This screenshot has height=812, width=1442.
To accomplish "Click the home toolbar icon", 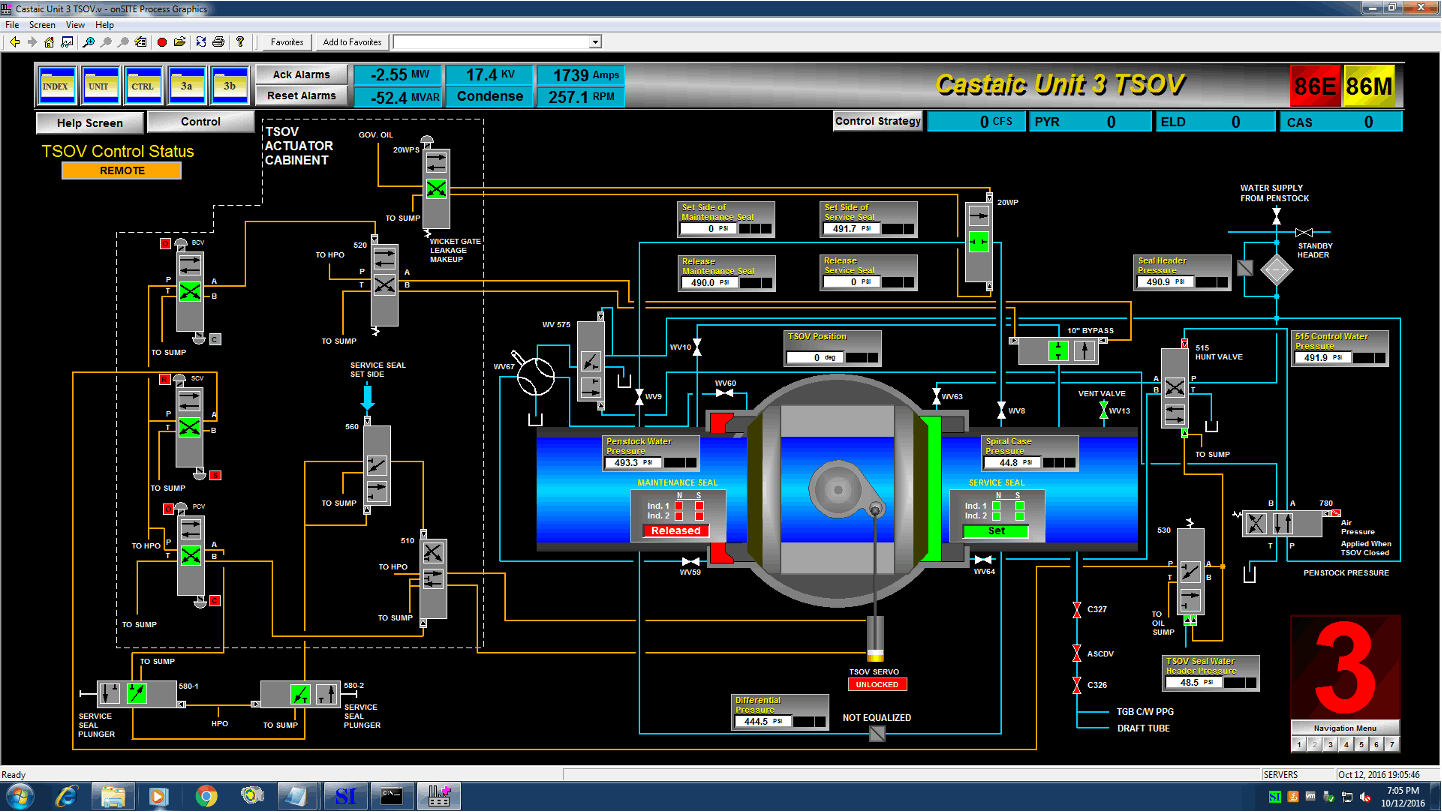I will pos(49,42).
